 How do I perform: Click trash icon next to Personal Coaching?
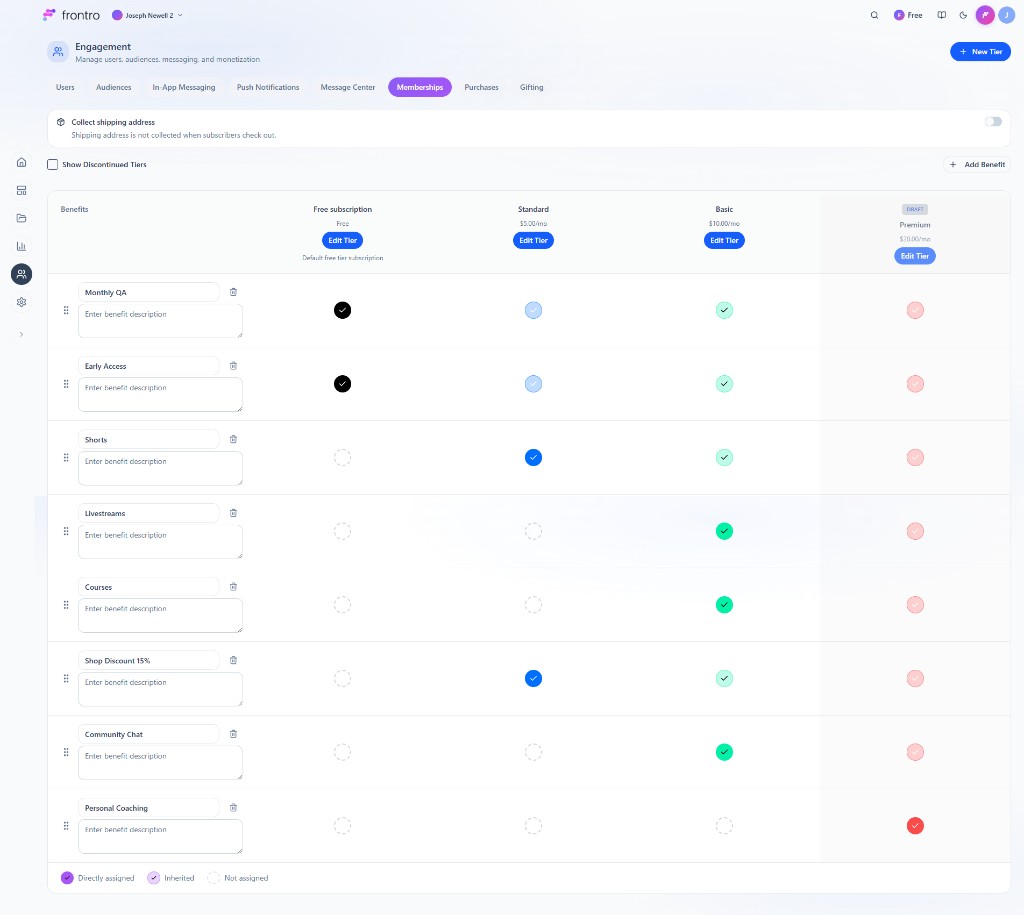click(x=233, y=808)
